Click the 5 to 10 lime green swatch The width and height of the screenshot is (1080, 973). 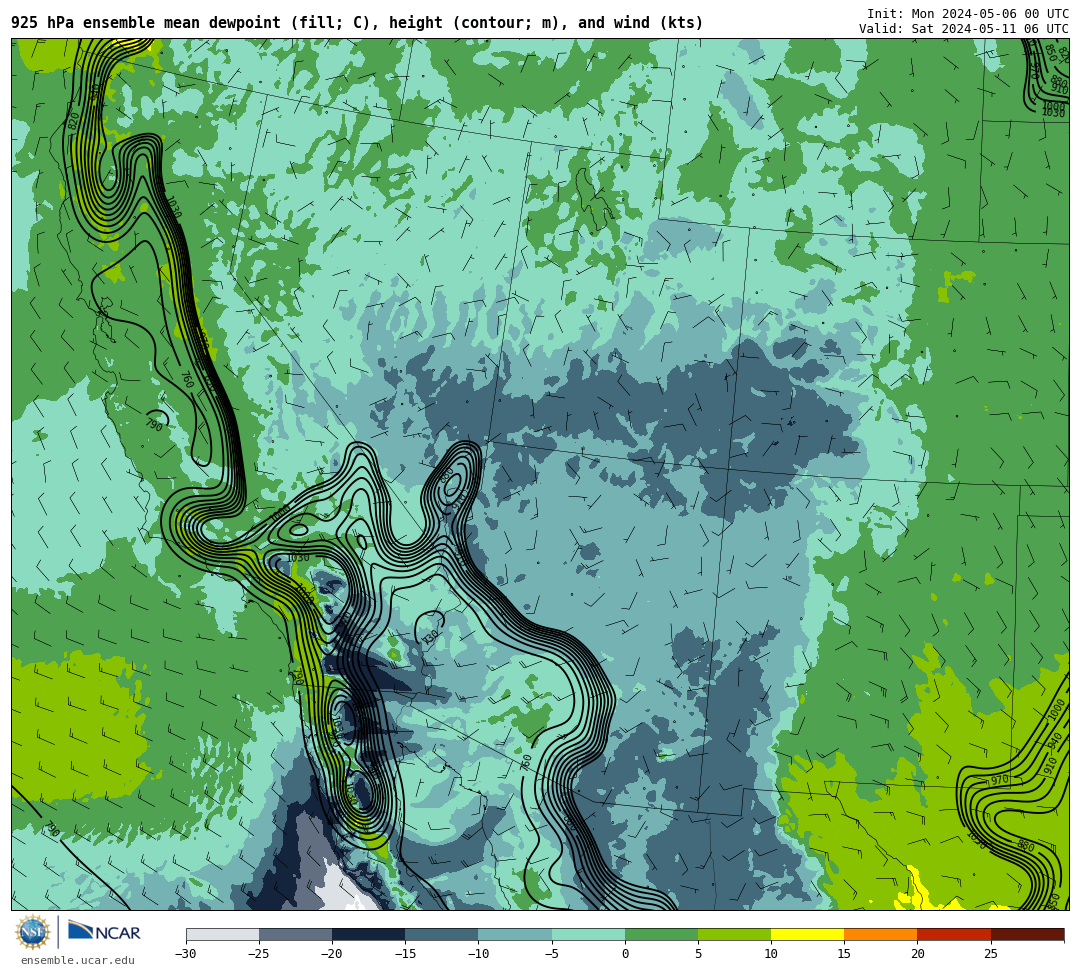(734, 934)
